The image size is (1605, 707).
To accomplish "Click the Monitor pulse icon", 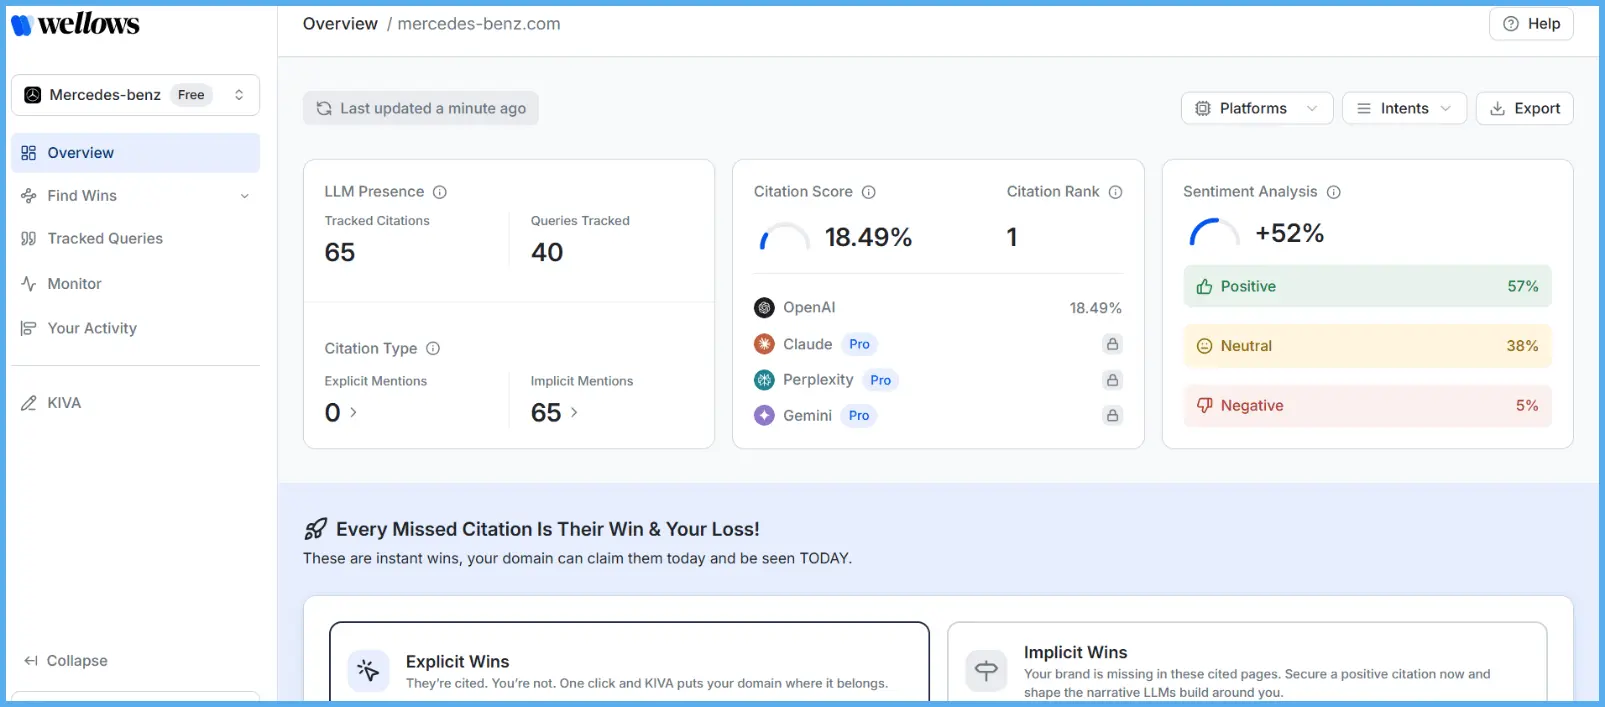I will 29,284.
